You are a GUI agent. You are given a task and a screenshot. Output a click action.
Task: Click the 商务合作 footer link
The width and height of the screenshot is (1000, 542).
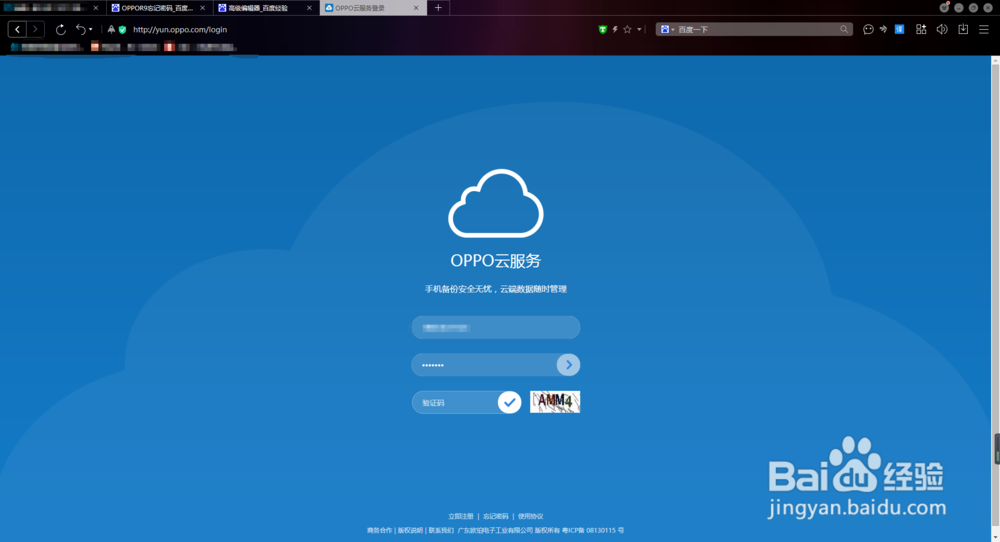click(x=379, y=531)
